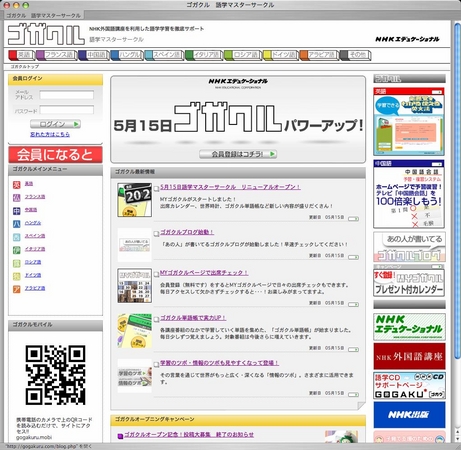Screen dimensions: 461x450
Task: Click the small icon beside the MYゴガクルページ headline
Action: [x=156, y=274]
